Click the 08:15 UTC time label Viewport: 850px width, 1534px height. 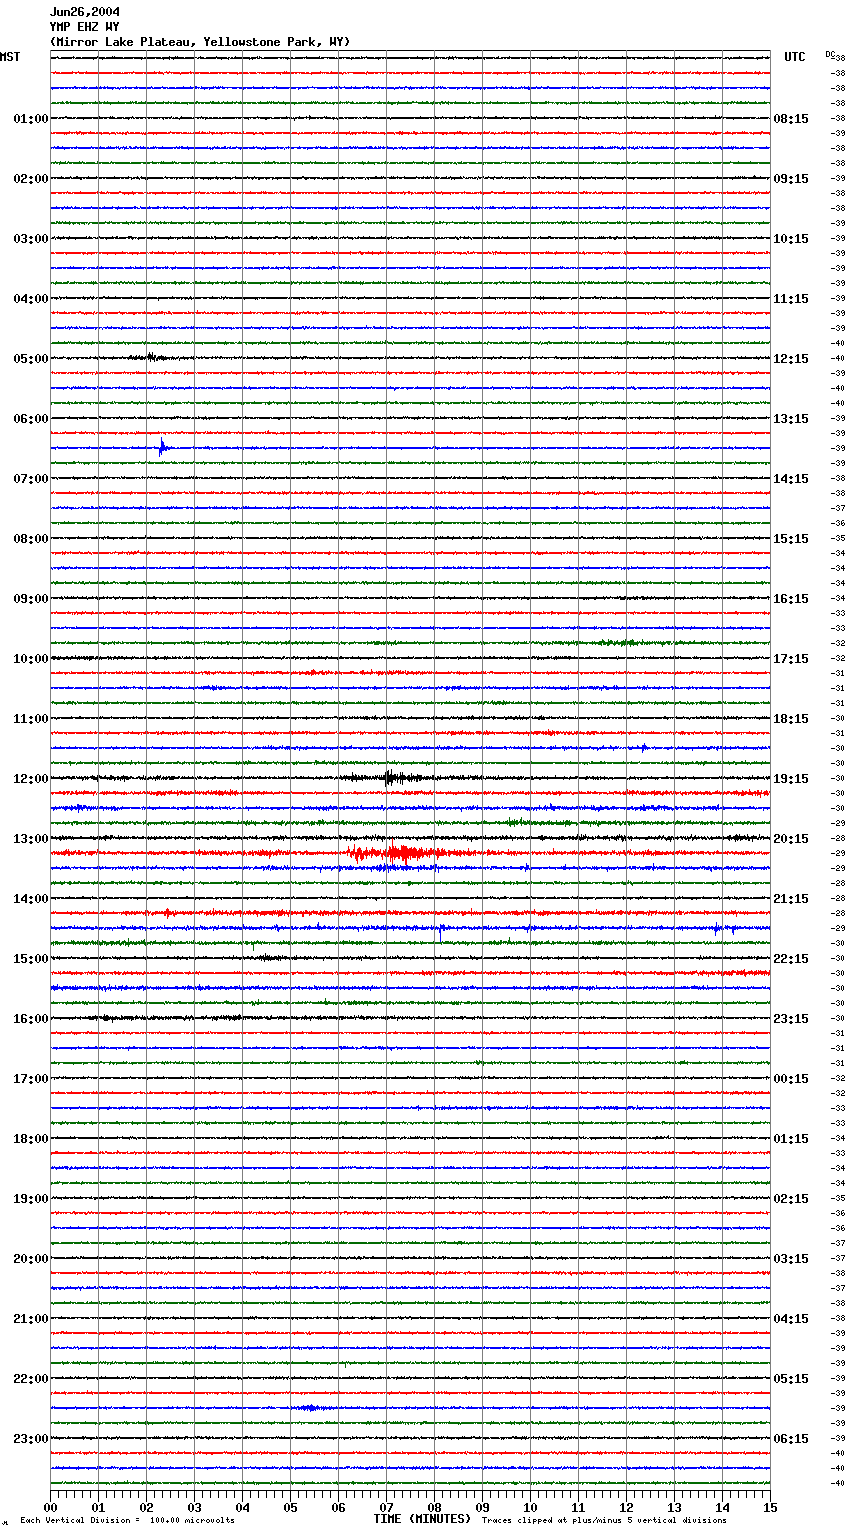point(791,119)
